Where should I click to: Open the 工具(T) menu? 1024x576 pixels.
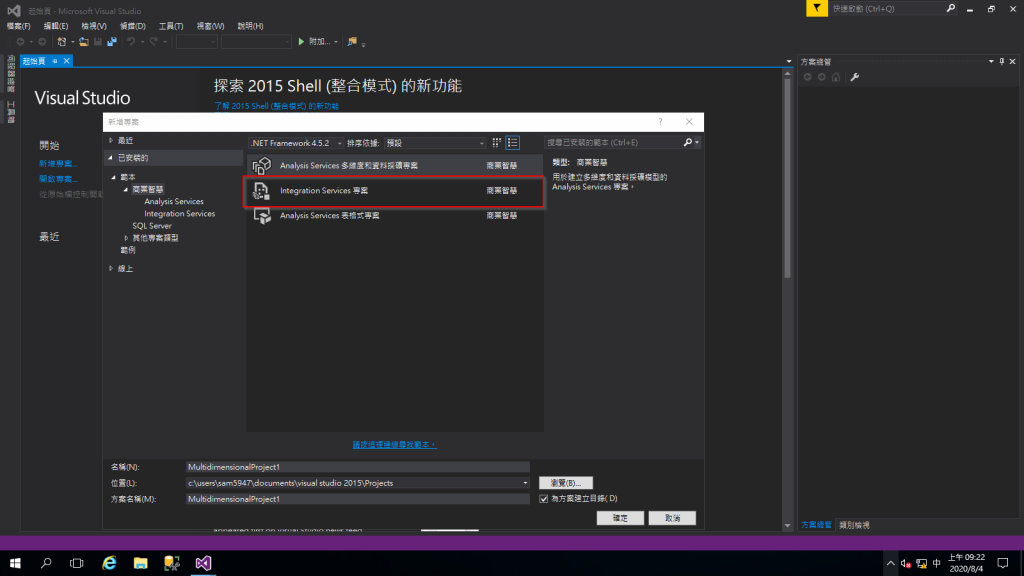point(171,26)
